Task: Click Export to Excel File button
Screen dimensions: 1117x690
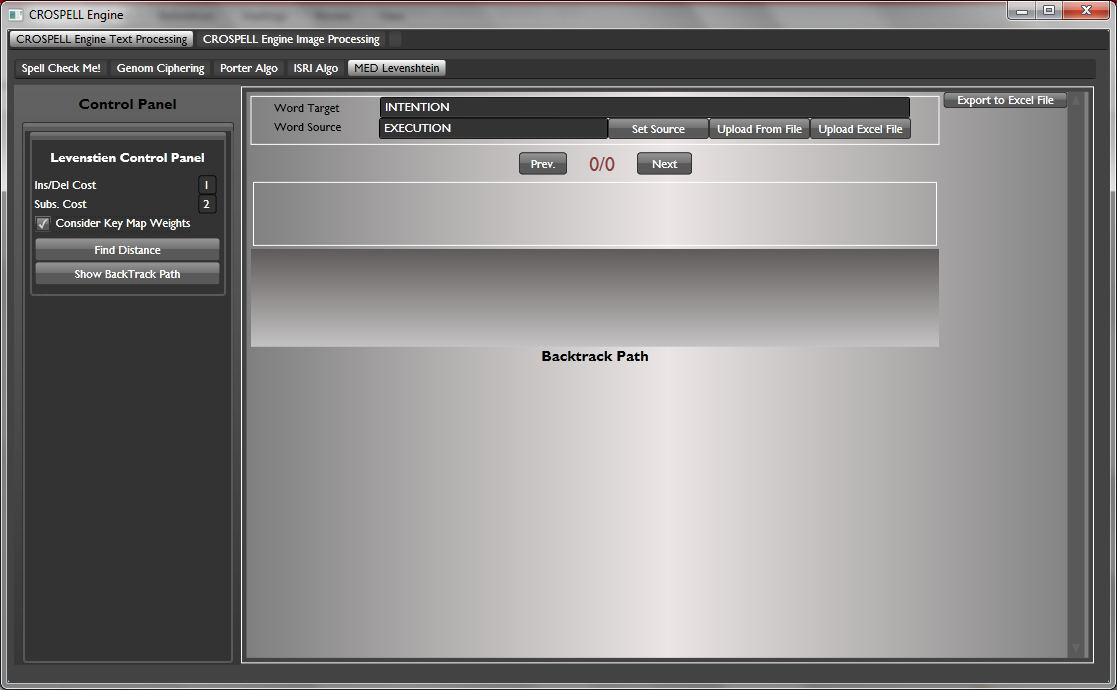Action: [x=1005, y=100]
